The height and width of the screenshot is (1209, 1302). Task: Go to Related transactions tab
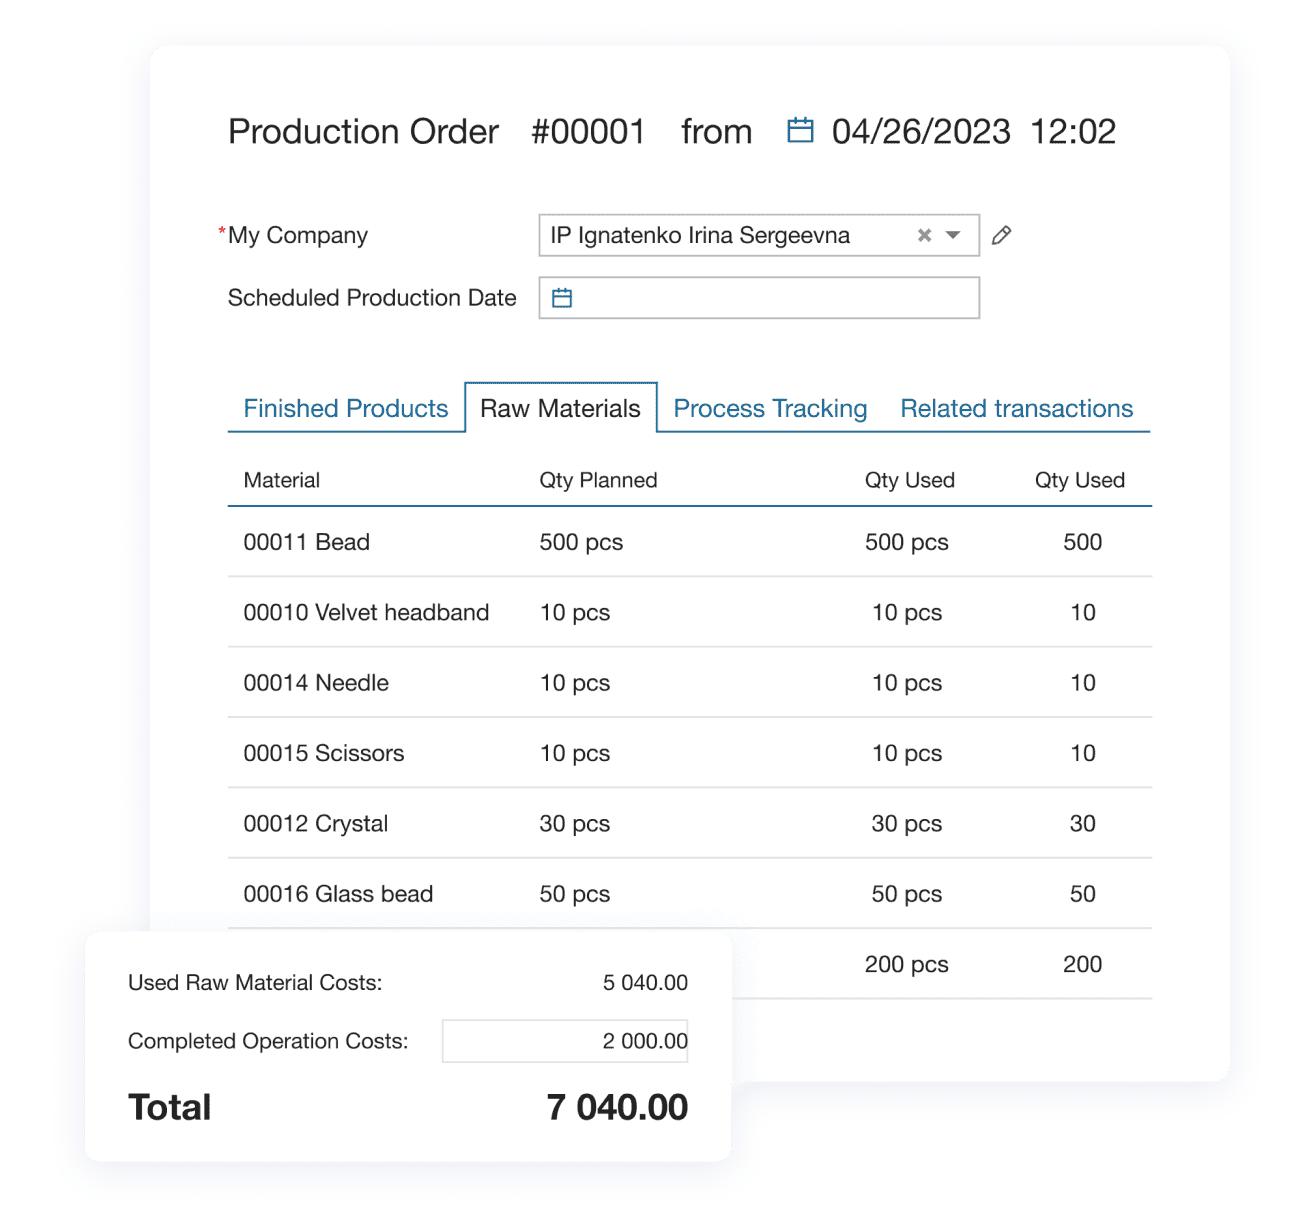1016,408
